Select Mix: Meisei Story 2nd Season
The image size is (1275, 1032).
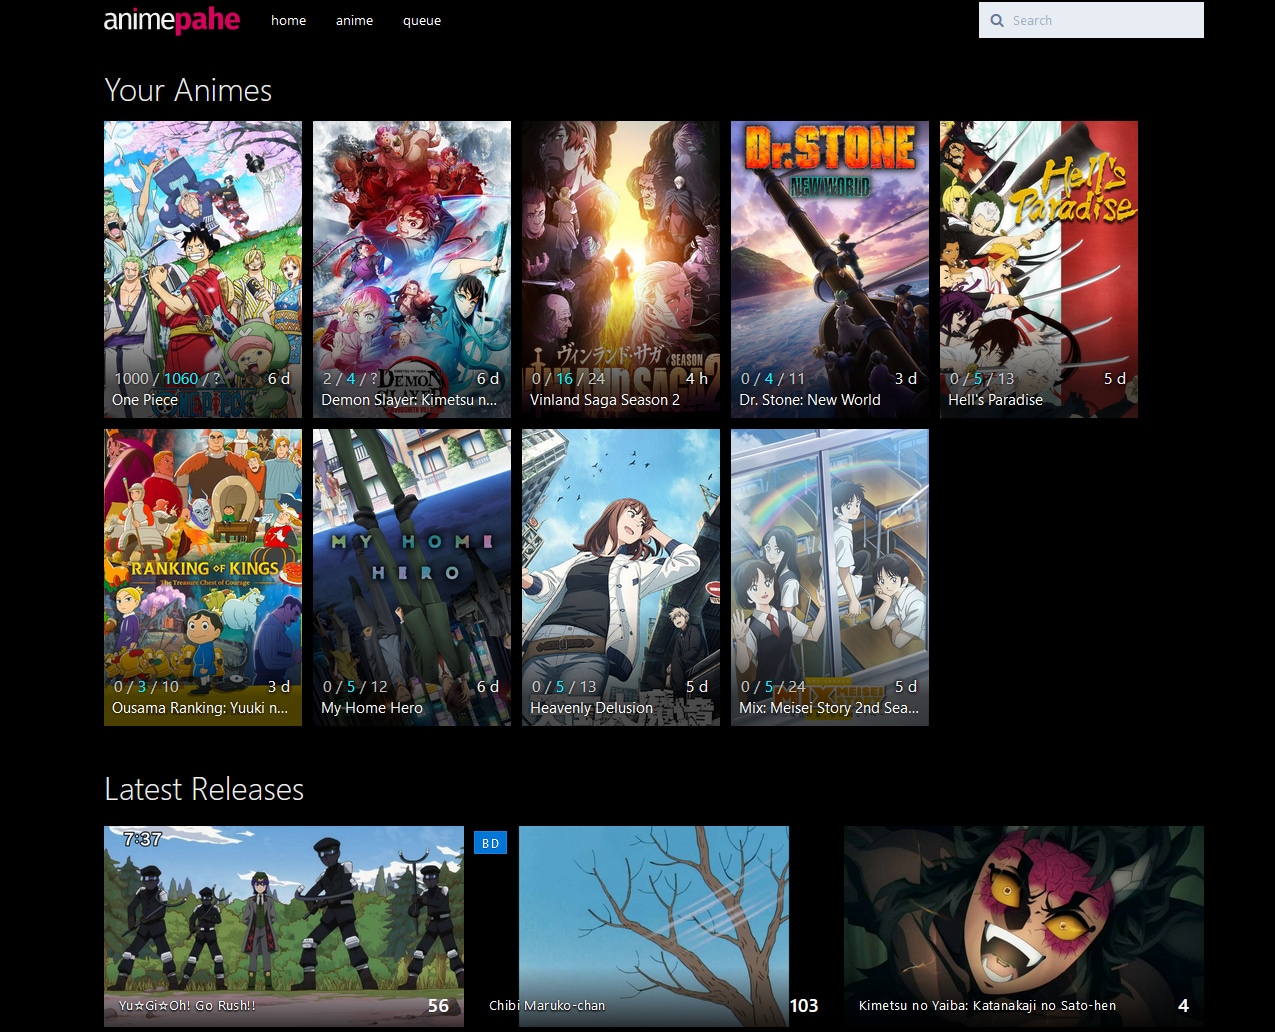pyautogui.click(x=829, y=560)
